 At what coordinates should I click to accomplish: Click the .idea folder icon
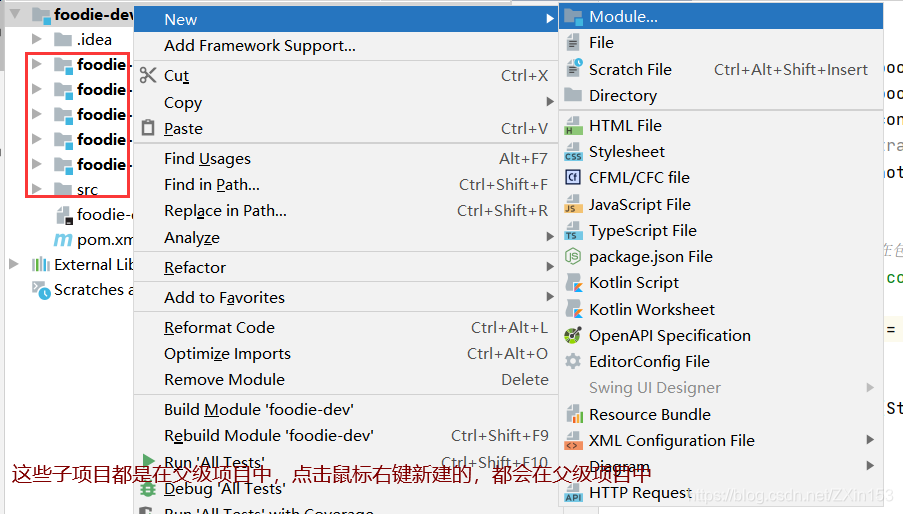pos(62,39)
